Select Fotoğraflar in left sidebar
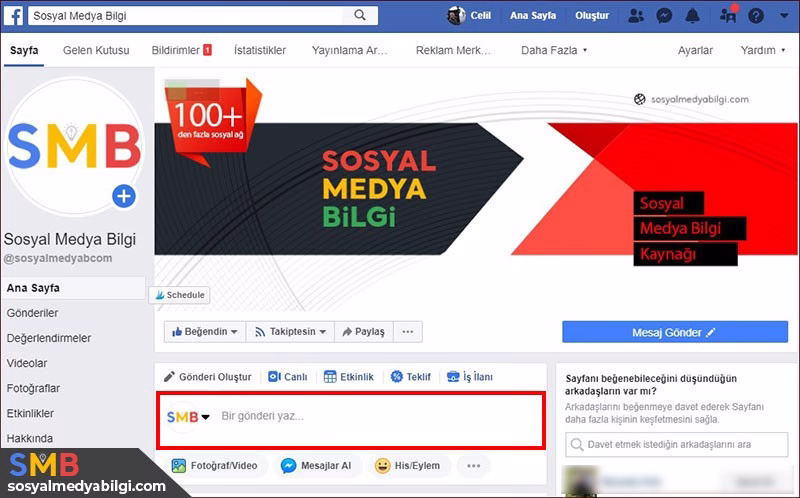 [x=33, y=388]
